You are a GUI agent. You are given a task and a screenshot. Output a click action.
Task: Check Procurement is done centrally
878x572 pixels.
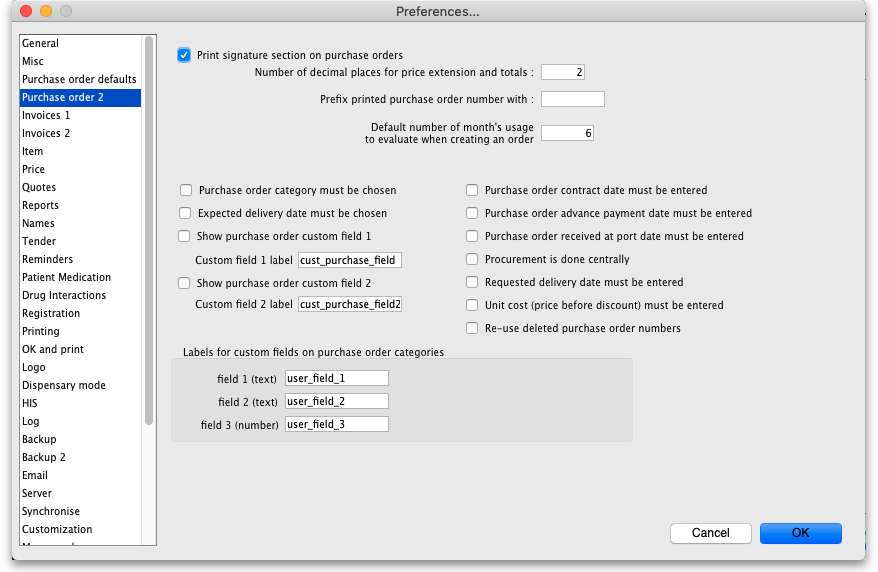coord(472,259)
